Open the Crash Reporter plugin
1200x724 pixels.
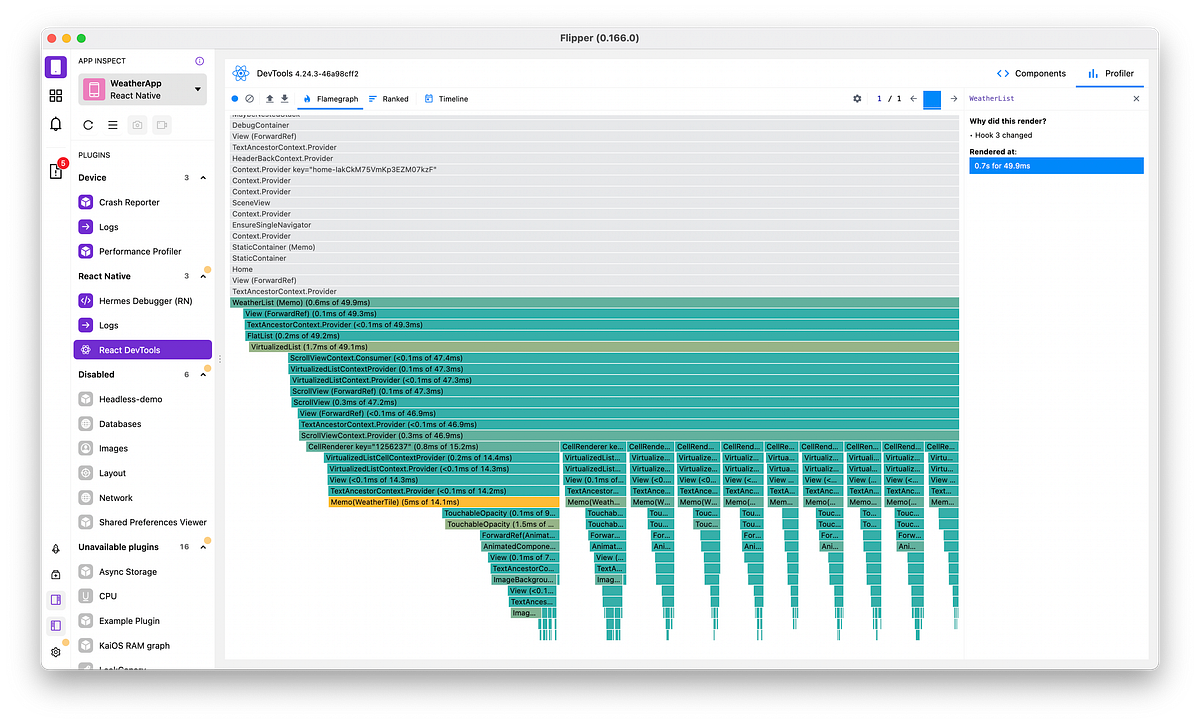tap(129, 202)
